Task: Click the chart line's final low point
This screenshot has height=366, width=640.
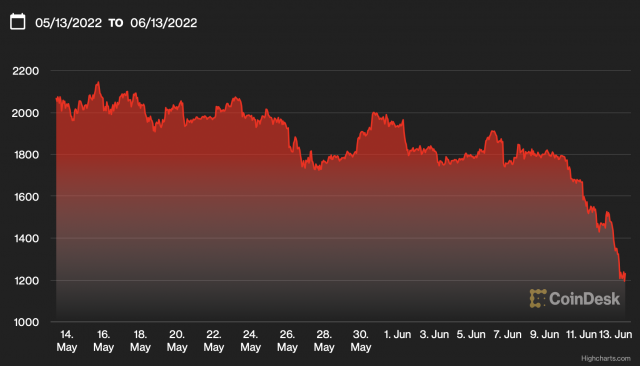Action: point(624,280)
